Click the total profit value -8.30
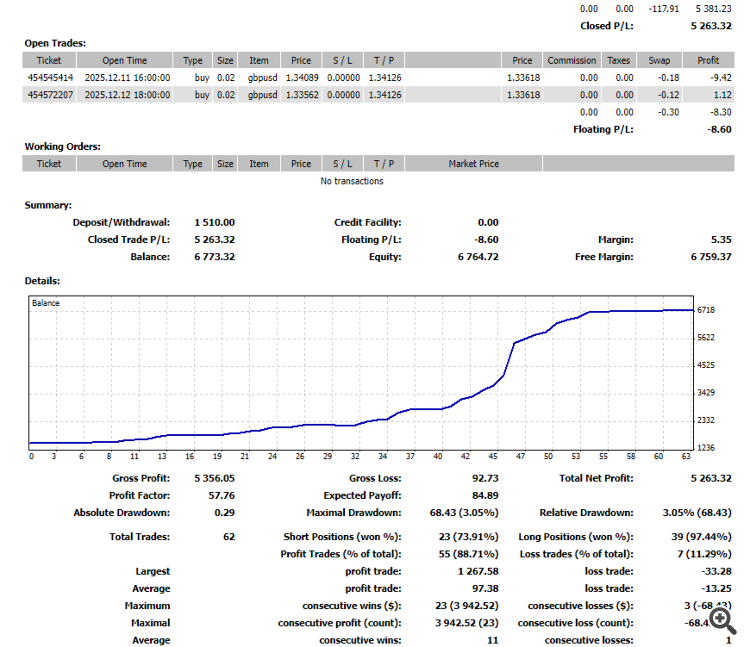 (x=721, y=112)
